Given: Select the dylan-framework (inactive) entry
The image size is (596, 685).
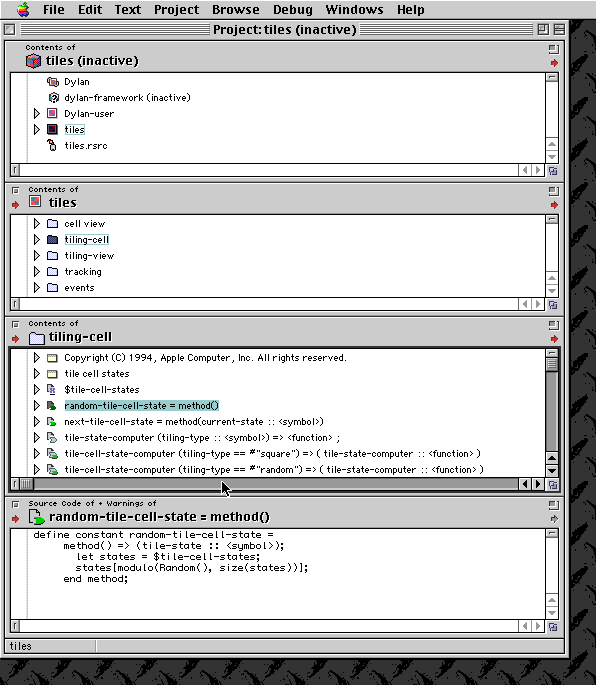Looking at the screenshot, I should click(x=127, y=97).
